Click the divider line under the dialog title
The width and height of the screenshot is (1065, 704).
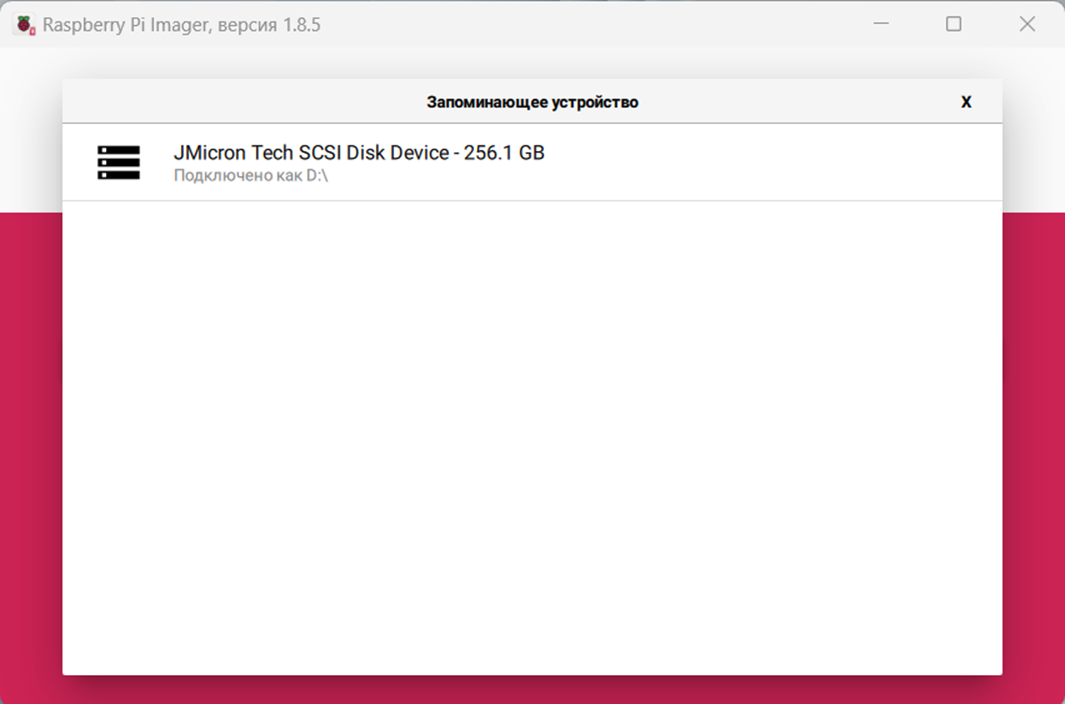(532, 121)
